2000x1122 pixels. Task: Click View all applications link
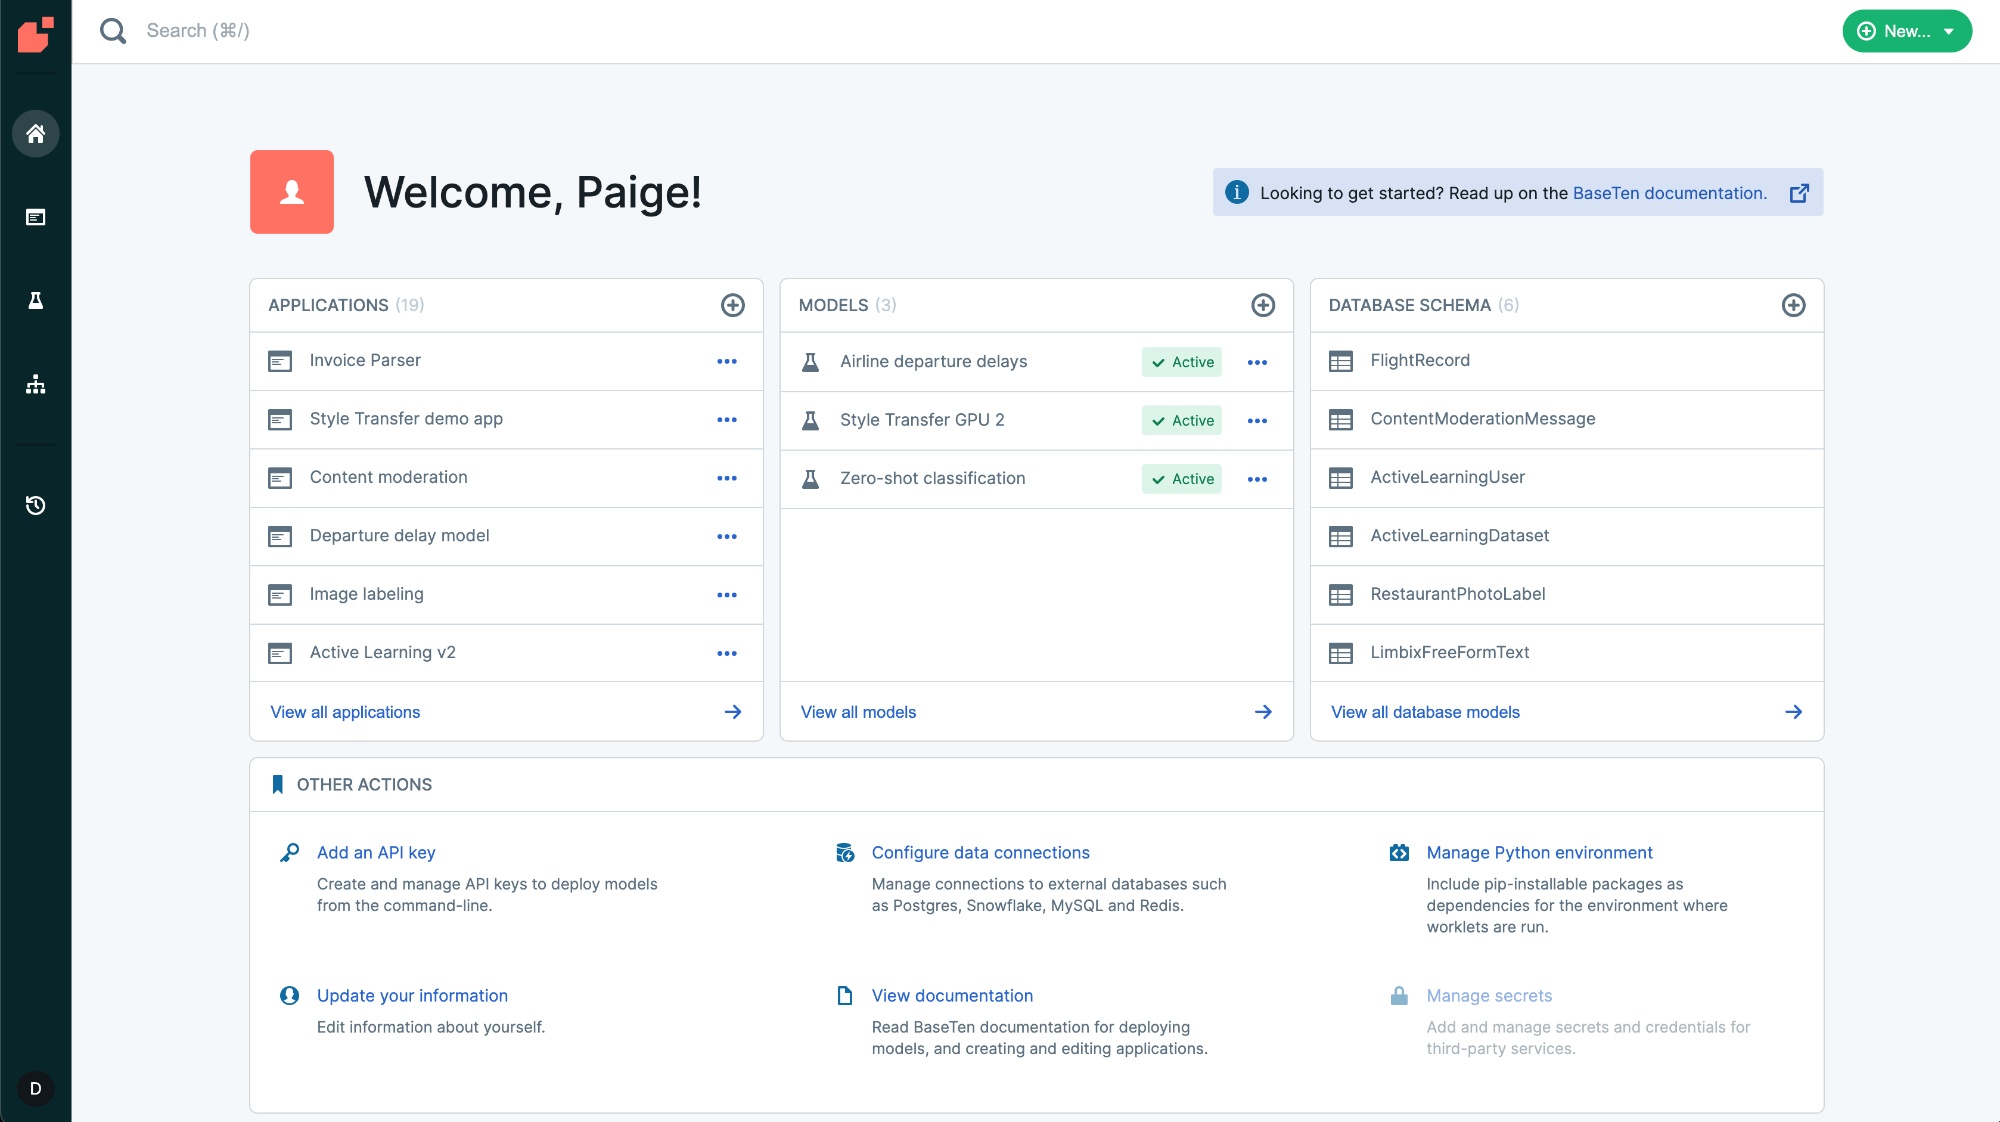coord(345,712)
